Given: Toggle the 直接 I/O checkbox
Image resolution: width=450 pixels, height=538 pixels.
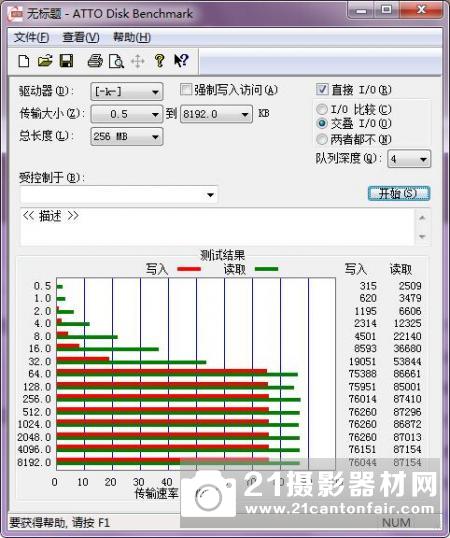Looking at the screenshot, I should tap(322, 90).
